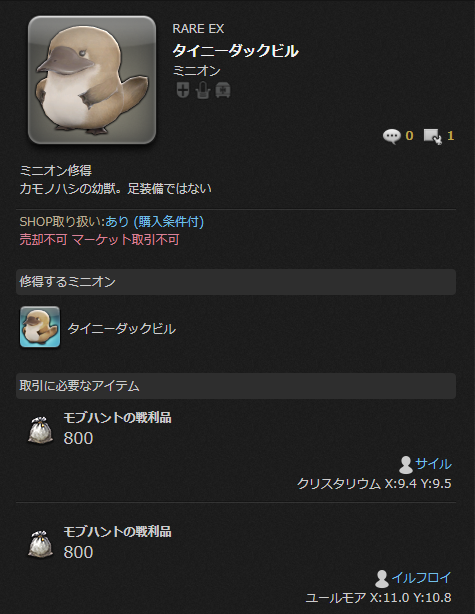The height and width of the screenshot is (614, 475).
Task: Click SHOP取り扱い あり (購入条件付) link
Action: tap(154, 222)
